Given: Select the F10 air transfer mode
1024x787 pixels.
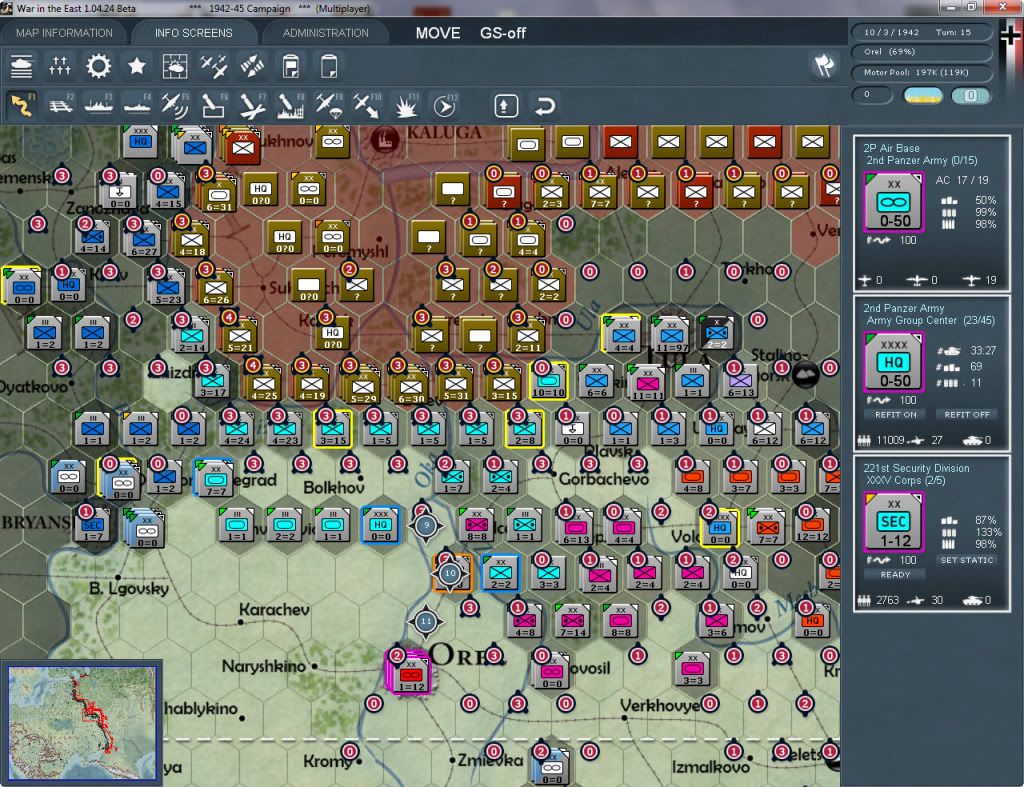Looking at the screenshot, I should click(367, 105).
